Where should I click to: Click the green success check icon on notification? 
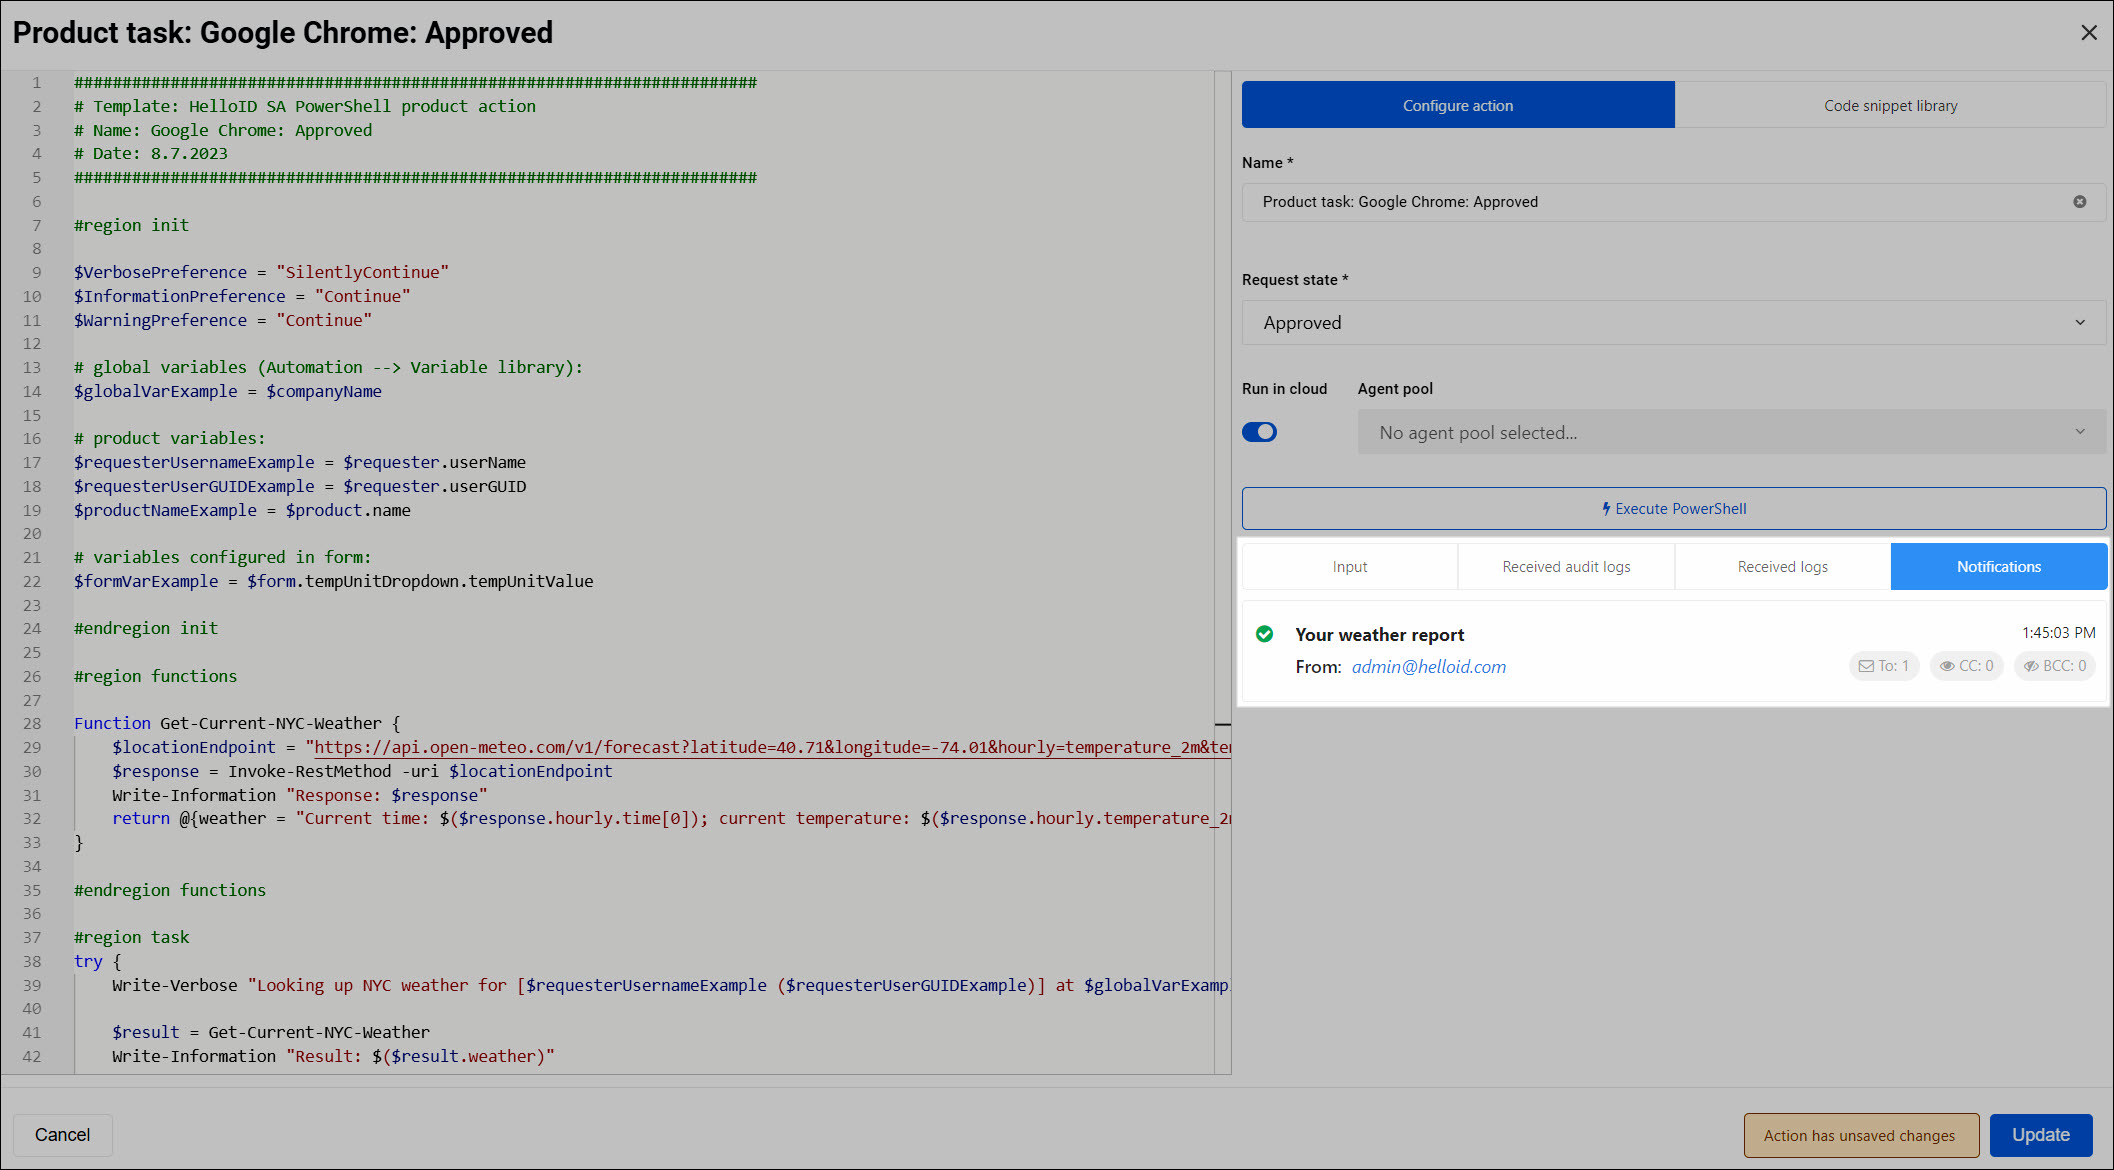tap(1264, 634)
